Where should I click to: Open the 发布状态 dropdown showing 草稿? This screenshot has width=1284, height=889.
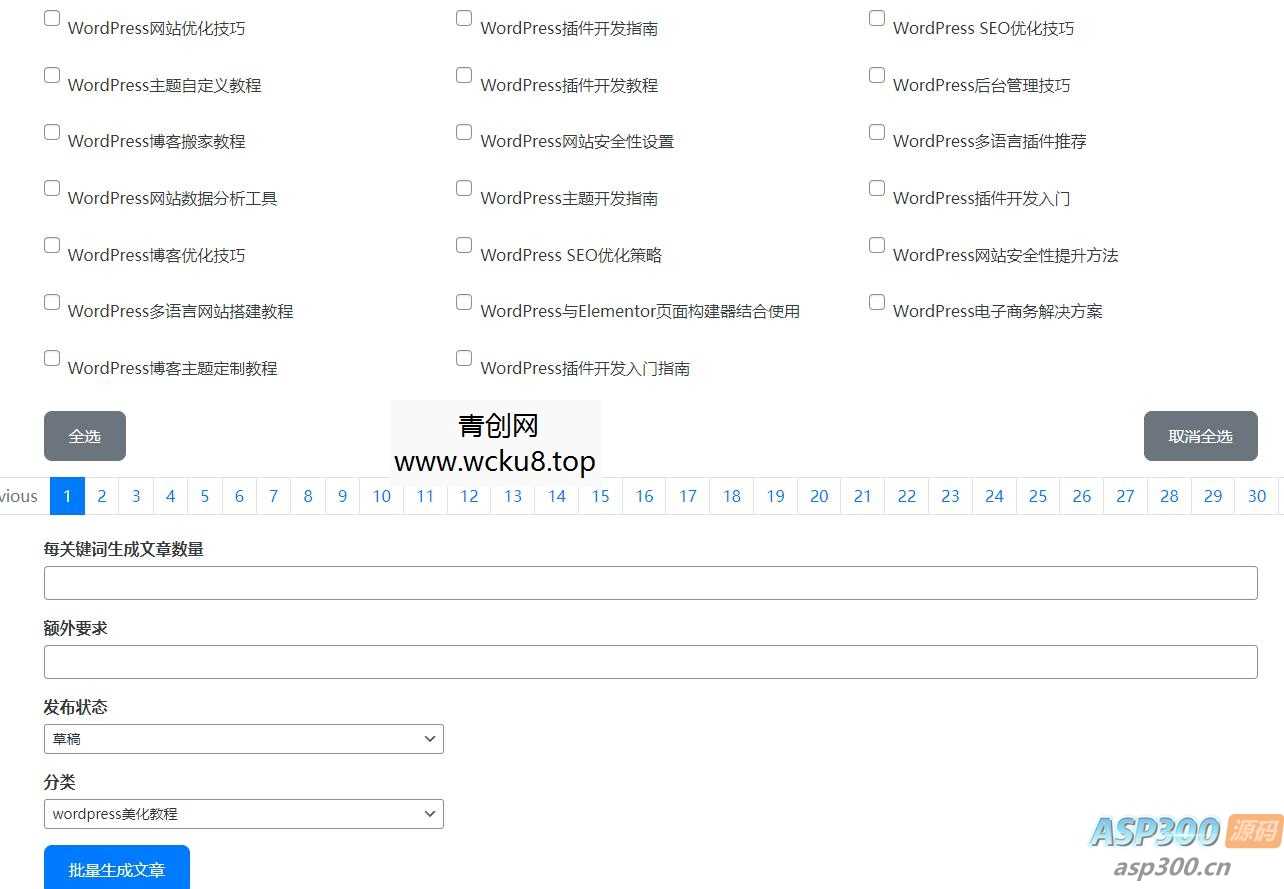point(243,738)
